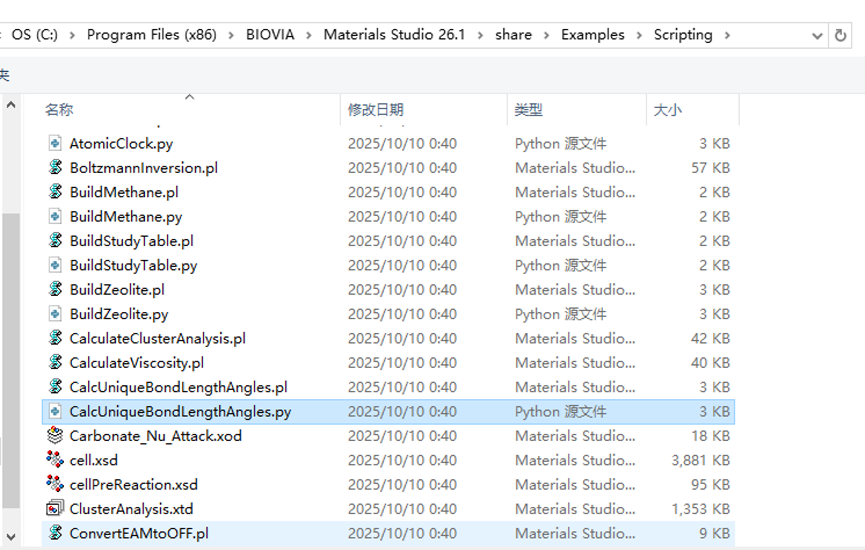Select the file name ConvertEAMtoOFF.pl
Image resolution: width=865 pixels, height=550 pixels.
click(x=139, y=533)
